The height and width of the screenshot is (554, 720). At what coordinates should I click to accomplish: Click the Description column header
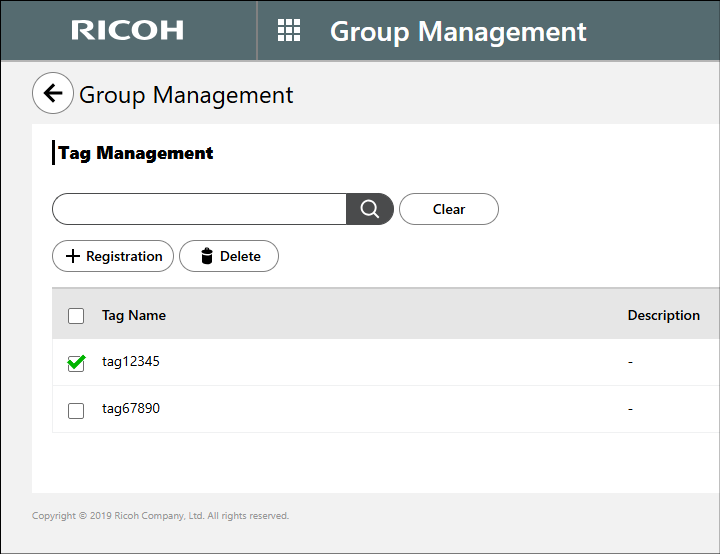(x=663, y=315)
